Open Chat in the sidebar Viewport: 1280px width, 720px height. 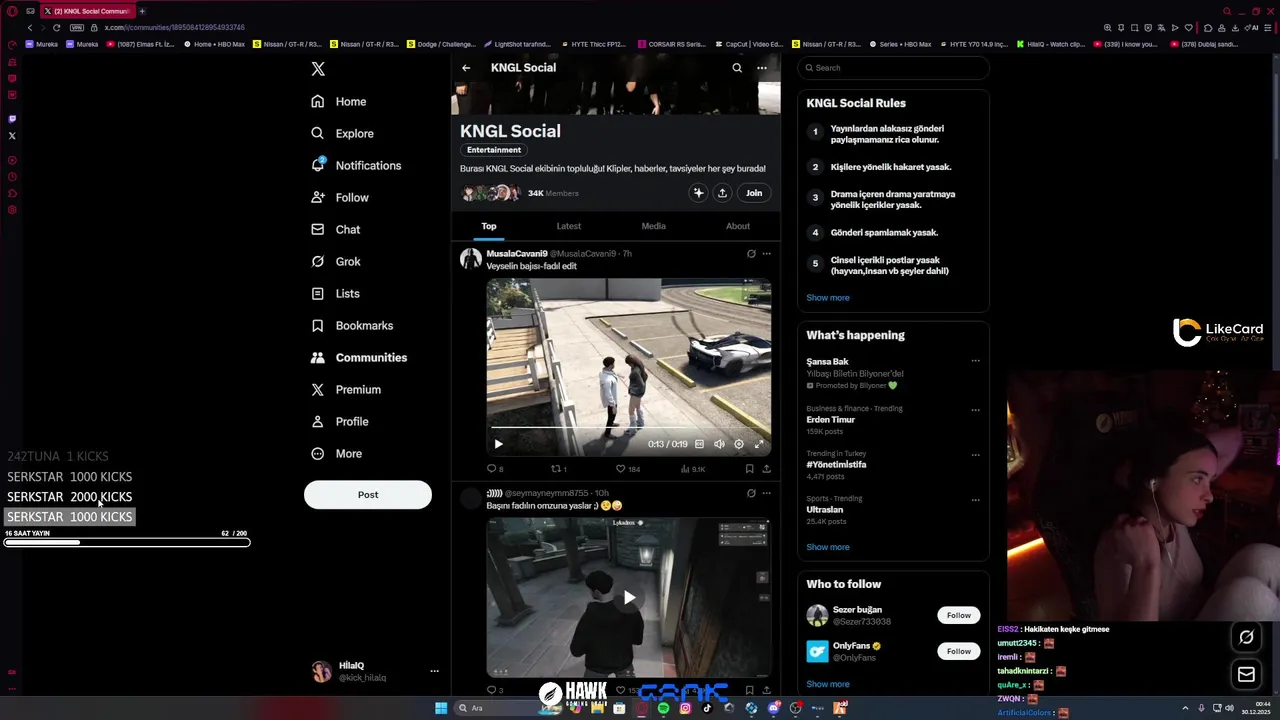(335, 229)
